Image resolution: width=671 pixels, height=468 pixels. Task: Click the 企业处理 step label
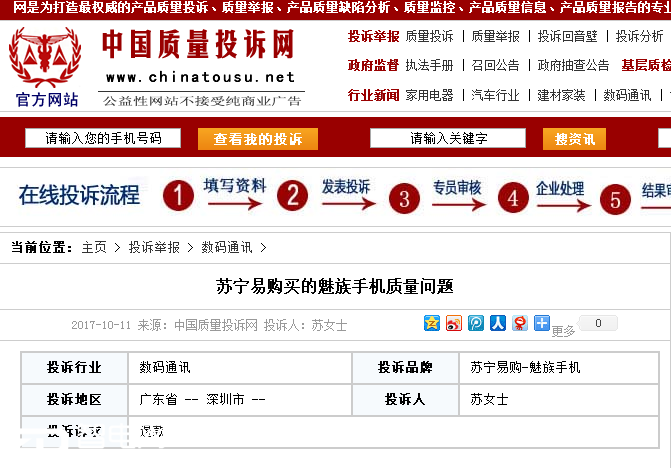560,188
